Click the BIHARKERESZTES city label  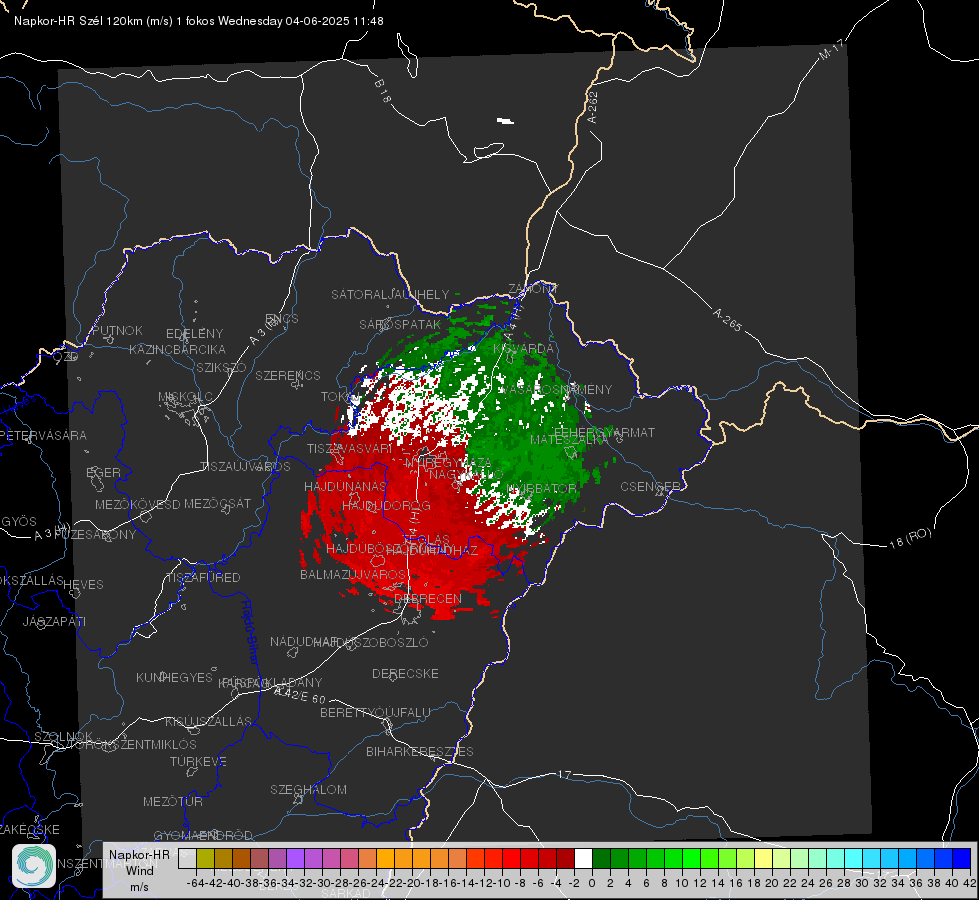pyautogui.click(x=420, y=751)
